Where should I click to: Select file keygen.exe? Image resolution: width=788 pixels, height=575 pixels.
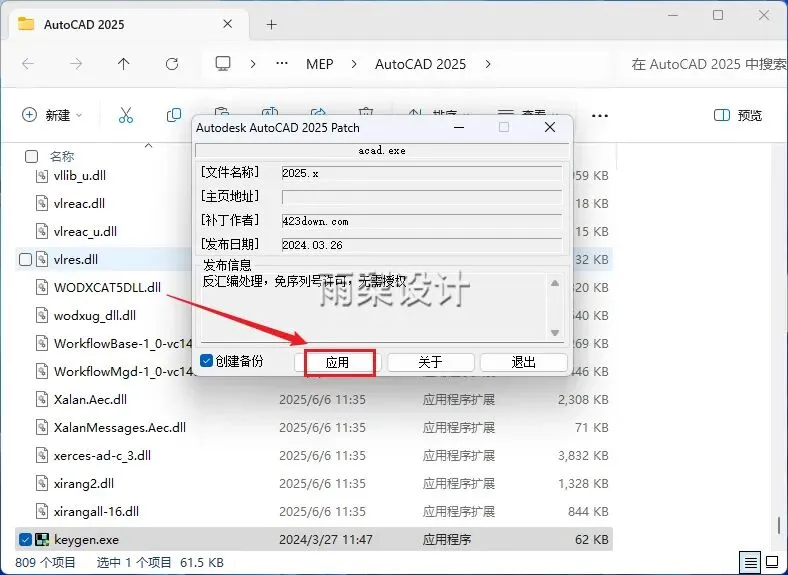coord(86,540)
